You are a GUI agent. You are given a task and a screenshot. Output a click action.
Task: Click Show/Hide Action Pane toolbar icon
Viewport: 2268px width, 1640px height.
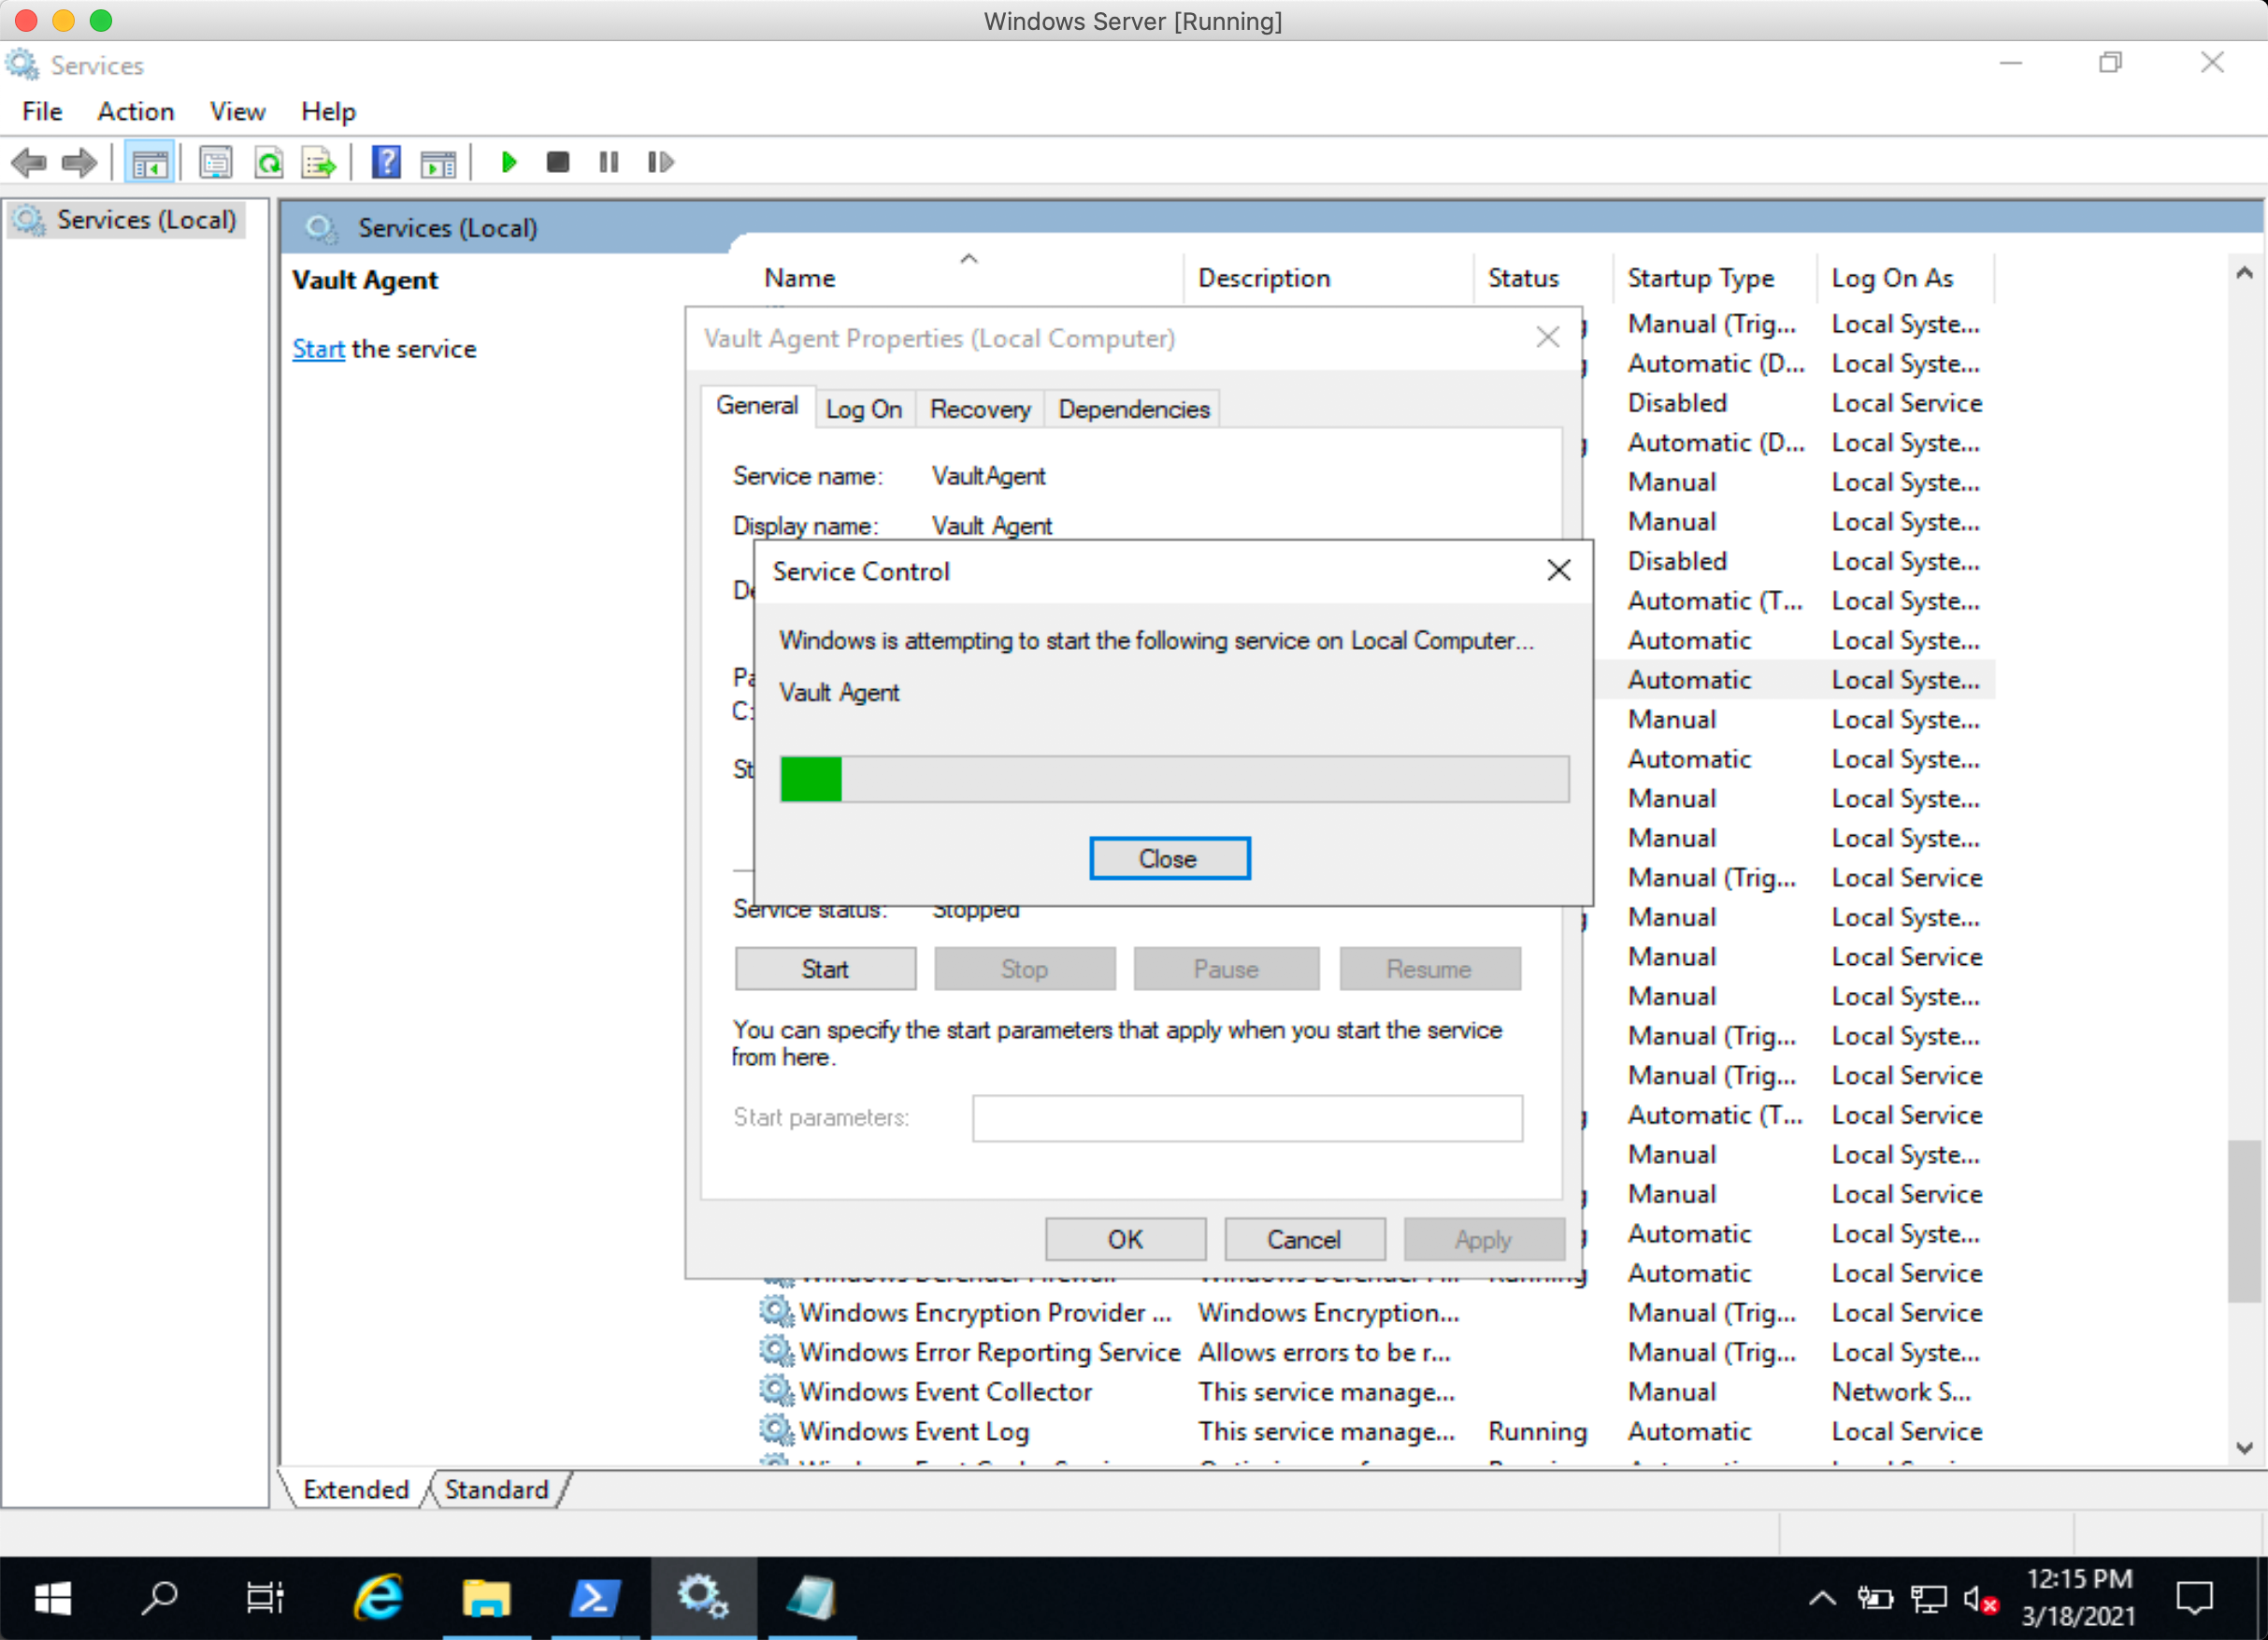438,162
